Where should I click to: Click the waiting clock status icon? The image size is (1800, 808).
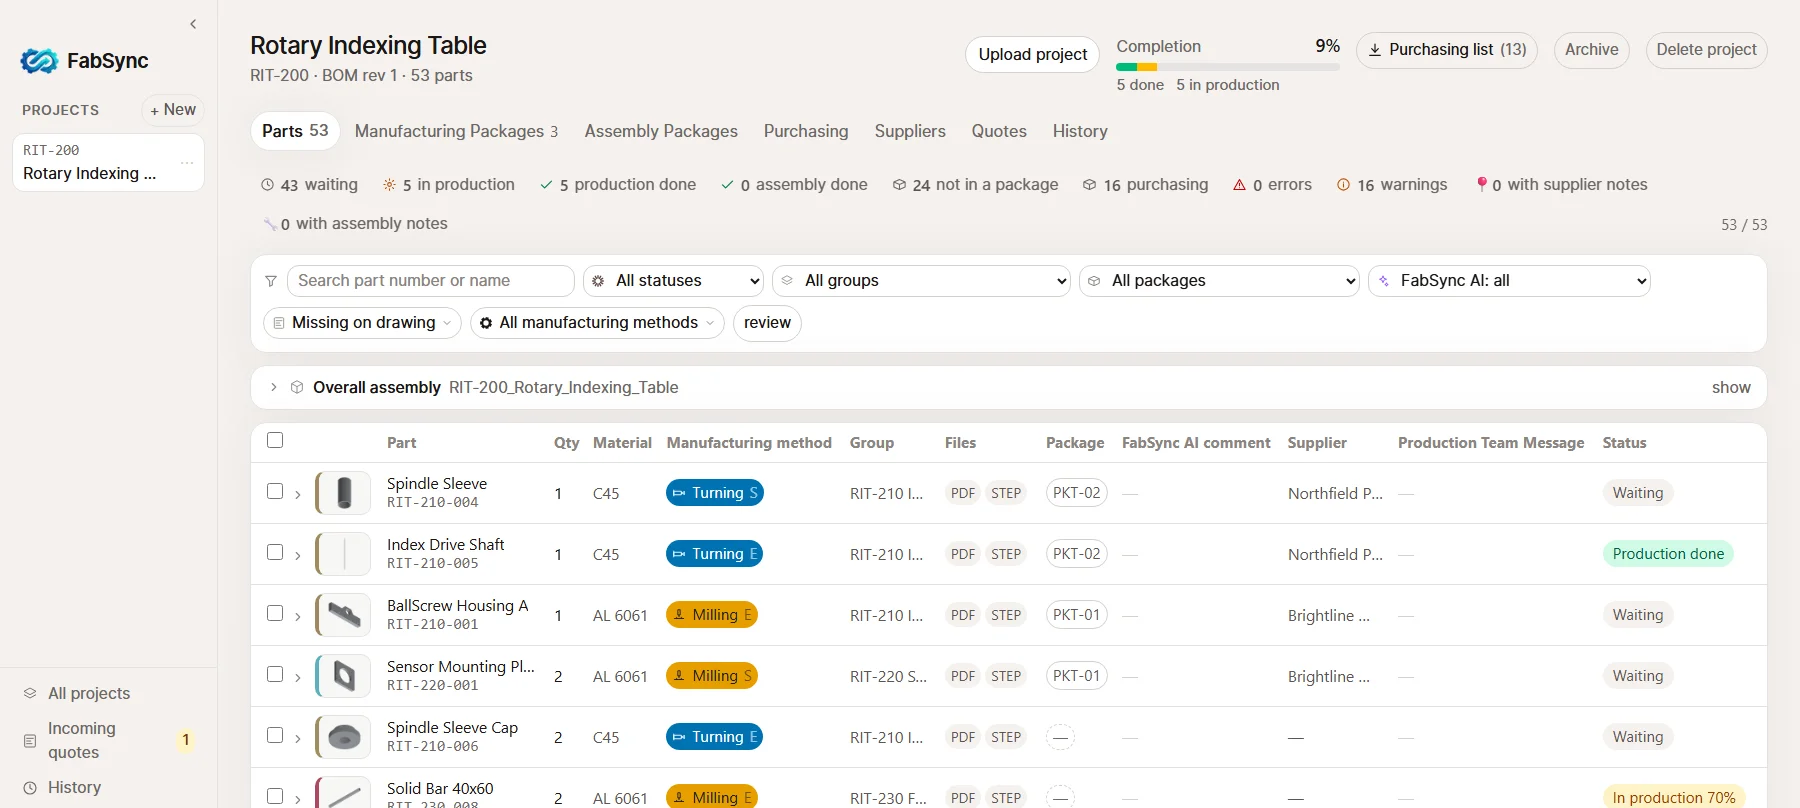(267, 185)
